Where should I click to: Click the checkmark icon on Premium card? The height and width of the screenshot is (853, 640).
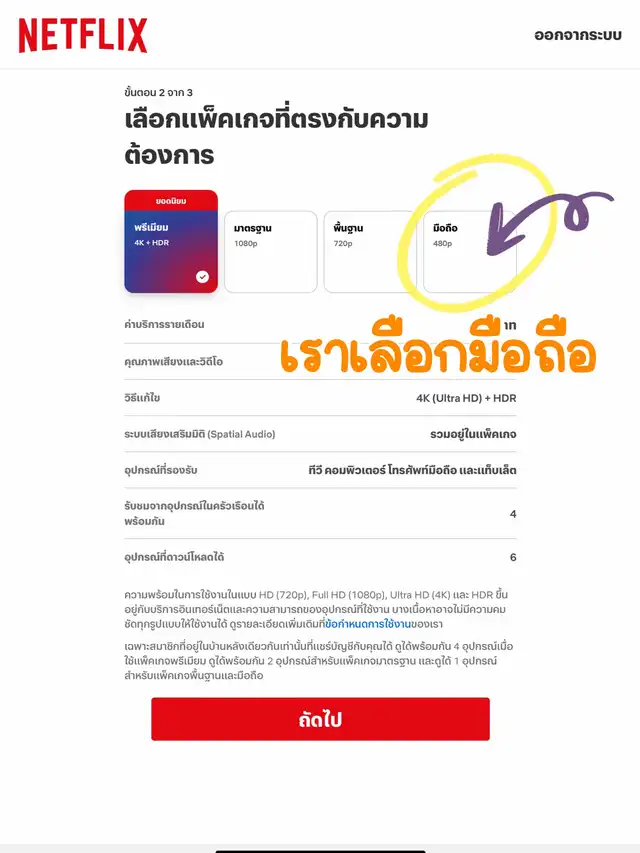pyautogui.click(x=202, y=277)
